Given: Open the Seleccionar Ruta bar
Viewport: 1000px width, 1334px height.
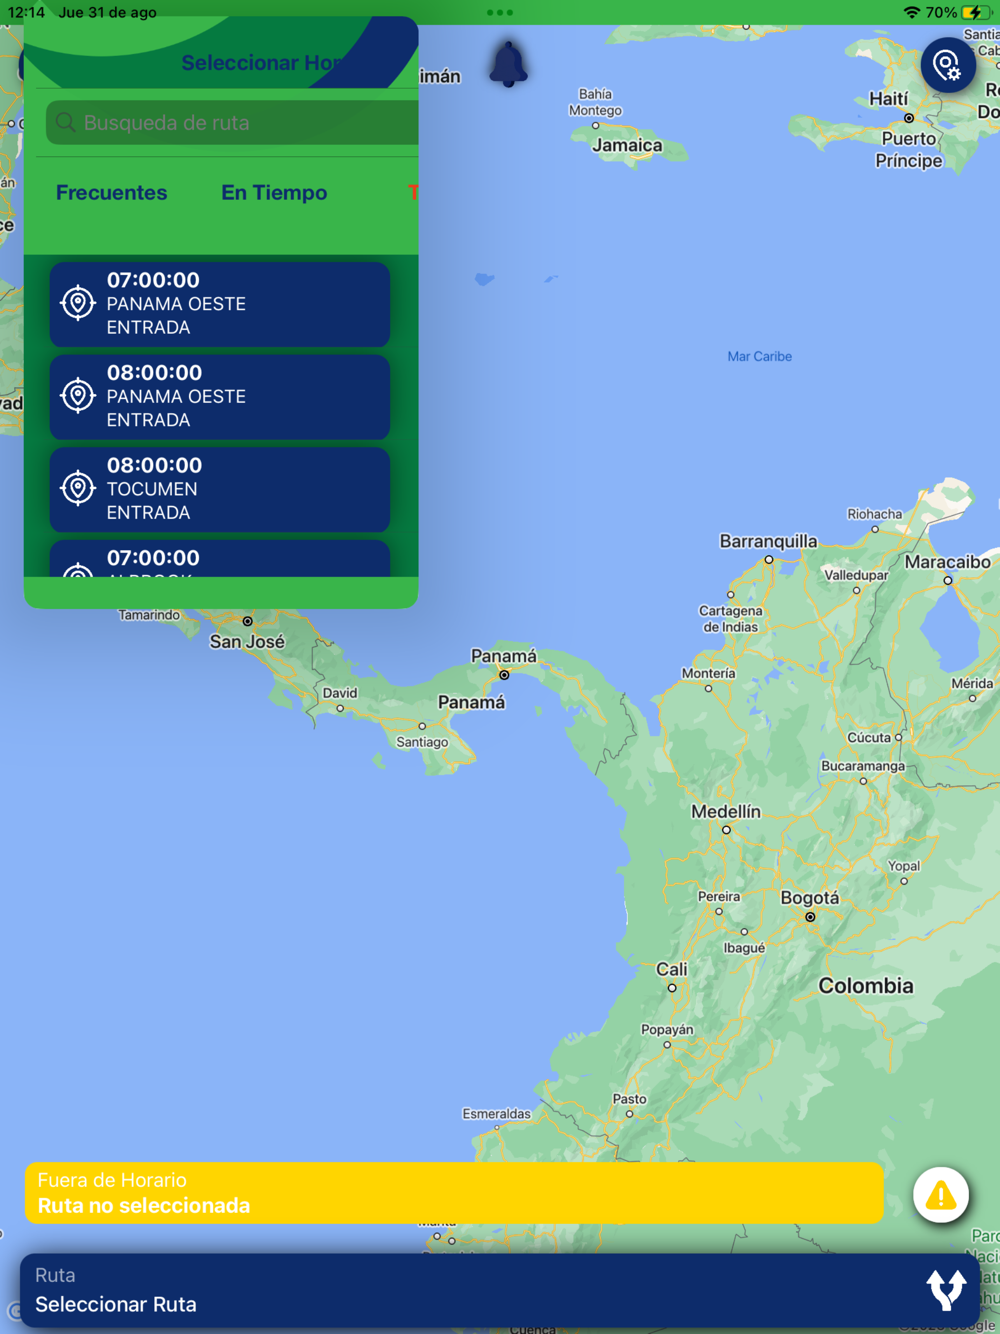Looking at the screenshot, I should pos(500,1290).
